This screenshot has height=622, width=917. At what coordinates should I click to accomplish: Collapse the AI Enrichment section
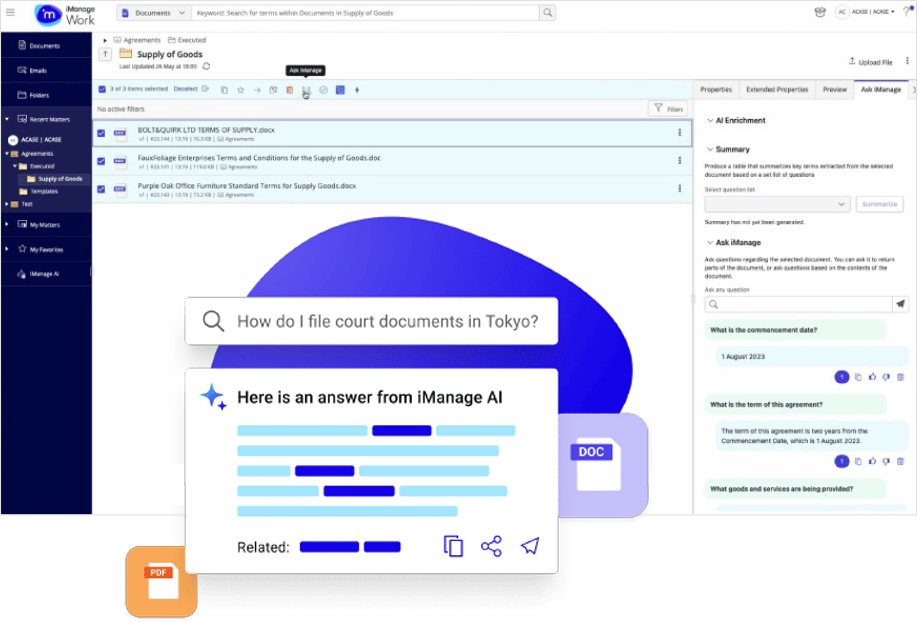[710, 120]
